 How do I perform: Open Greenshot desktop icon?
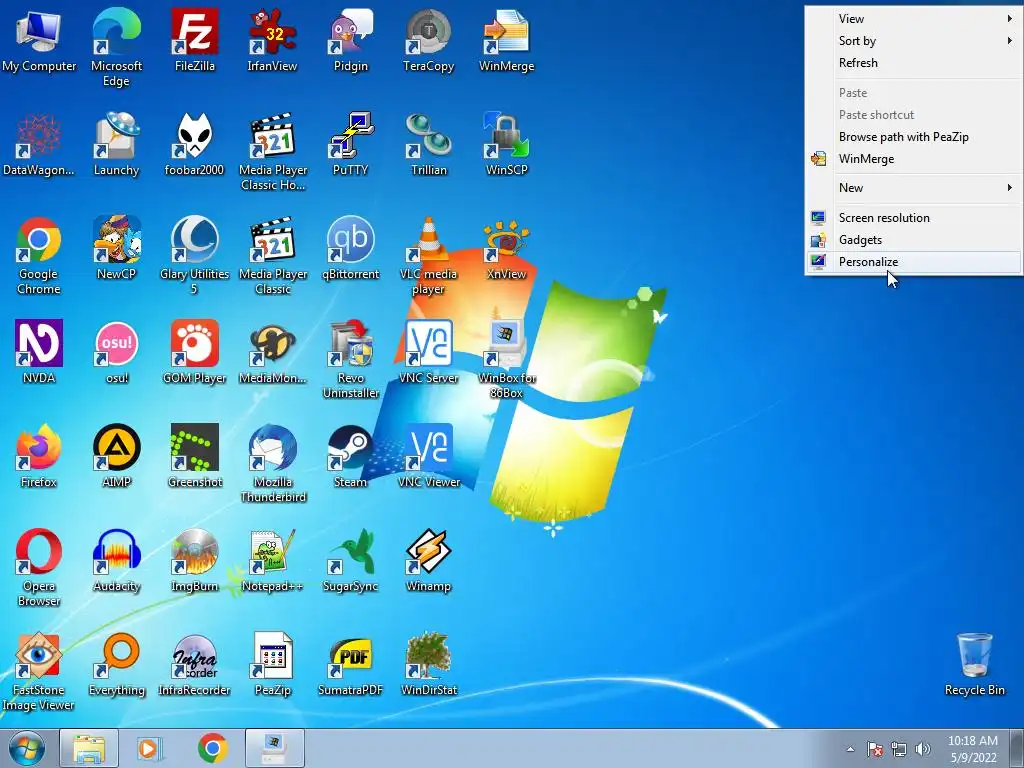(195, 456)
